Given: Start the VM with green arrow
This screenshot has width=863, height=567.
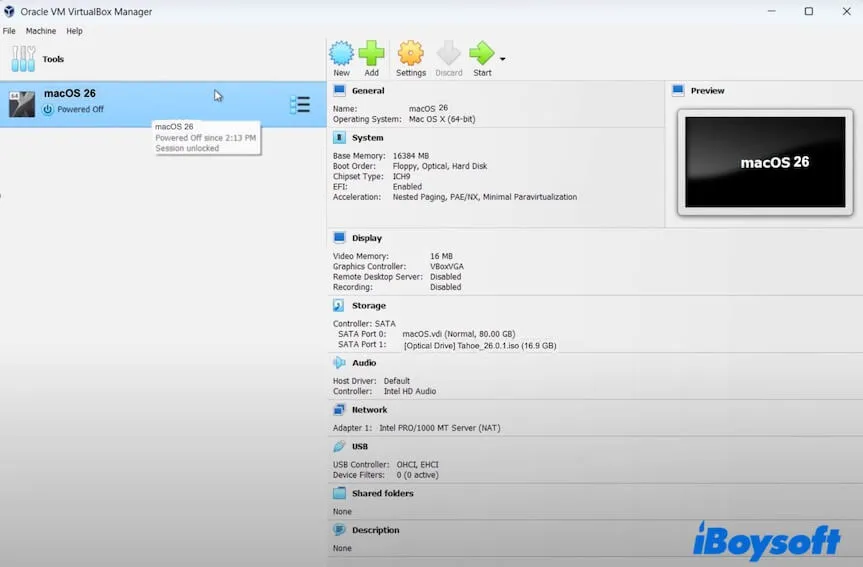Looking at the screenshot, I should [482, 55].
